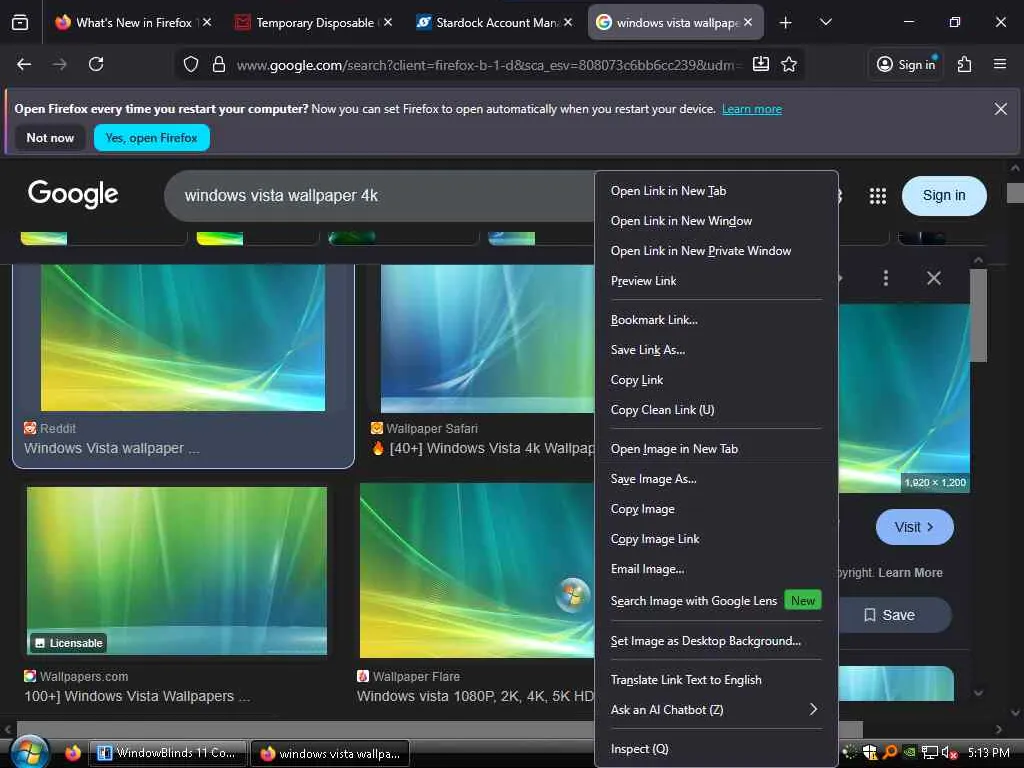Choose Open Link in New Tab
The image size is (1024, 768).
pyautogui.click(x=716, y=191)
